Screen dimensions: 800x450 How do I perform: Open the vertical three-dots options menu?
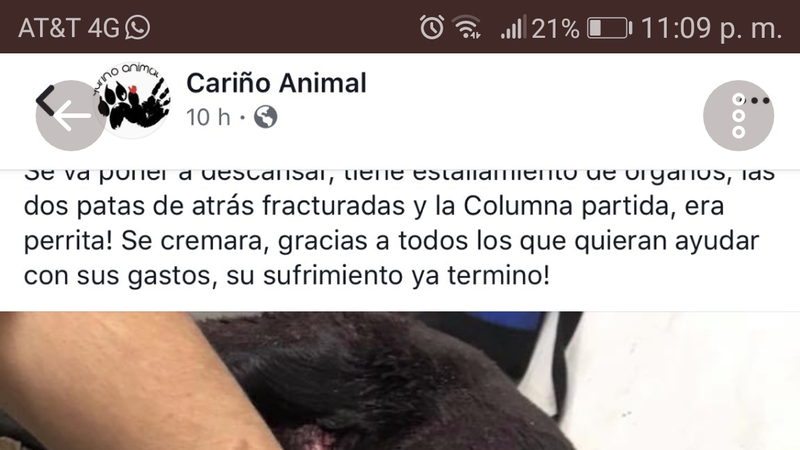(x=738, y=116)
